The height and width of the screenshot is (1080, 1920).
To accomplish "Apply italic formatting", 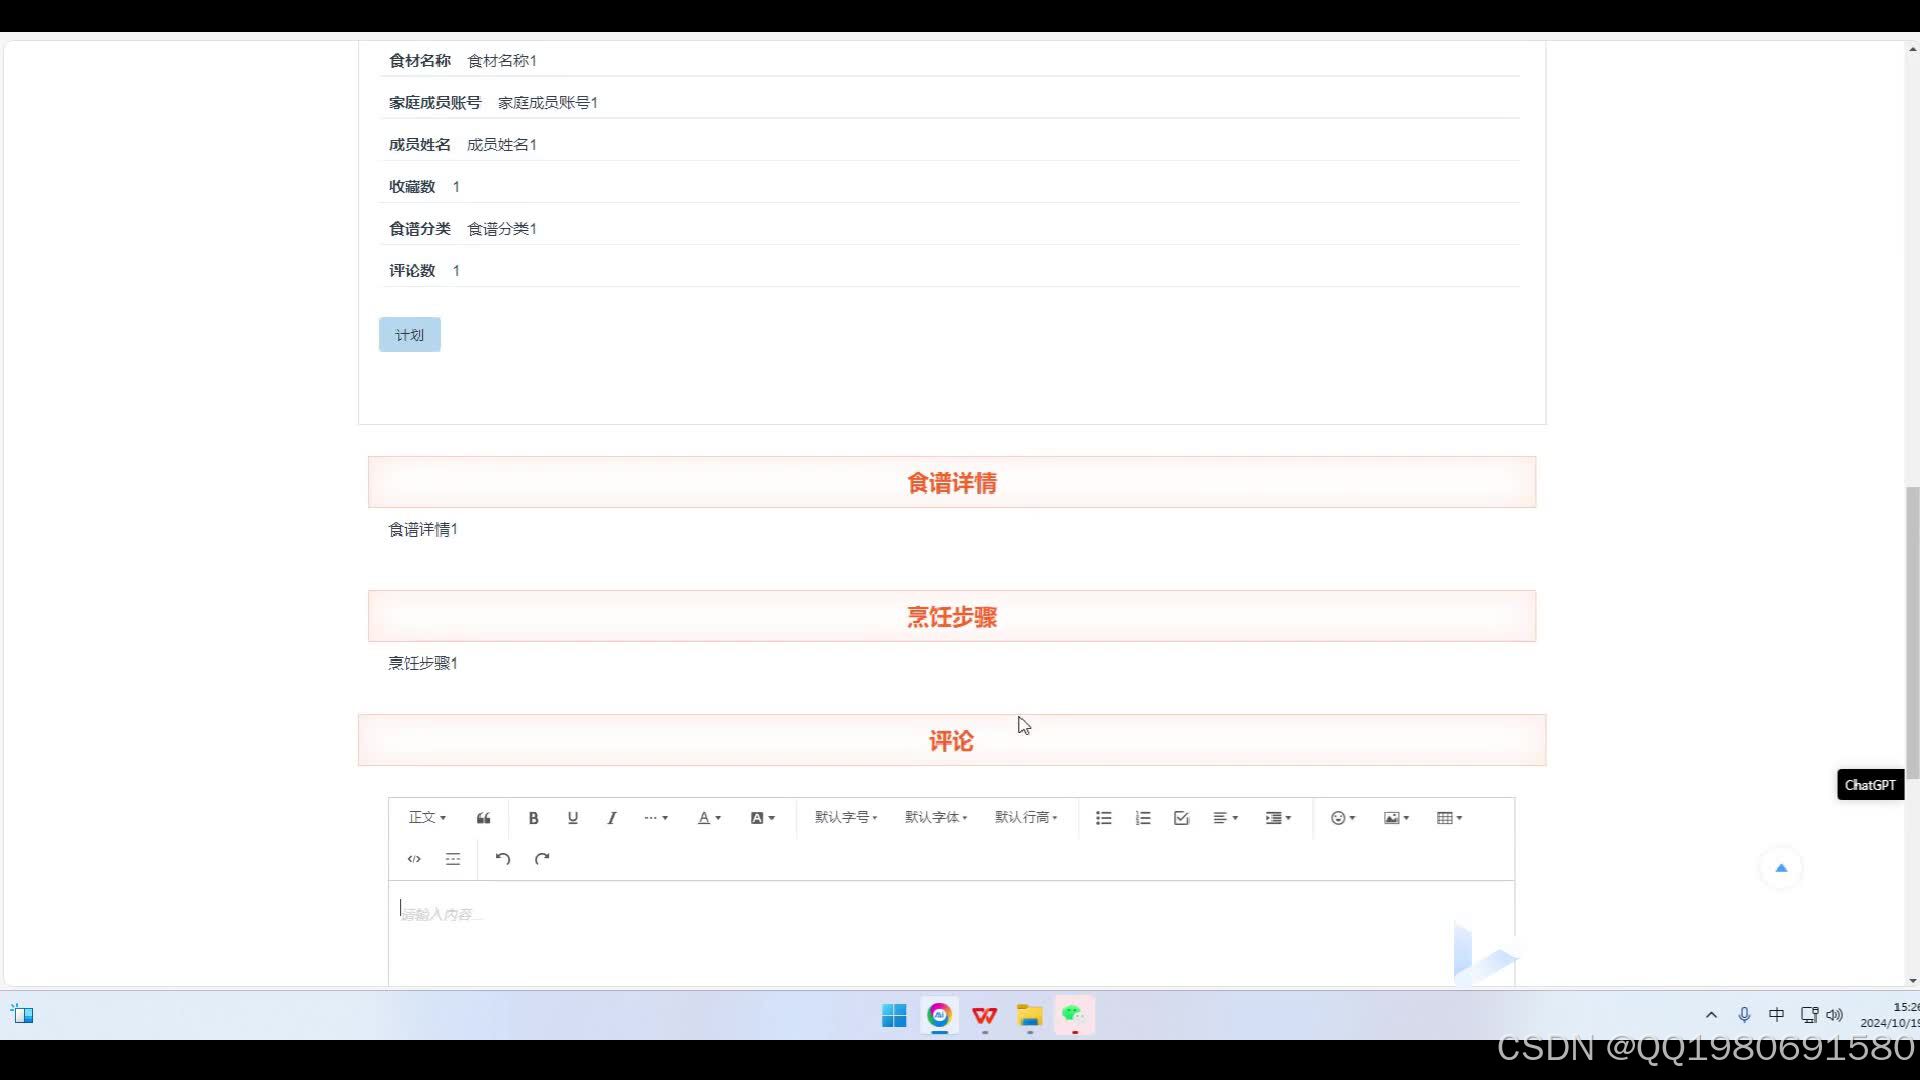I will 611,818.
